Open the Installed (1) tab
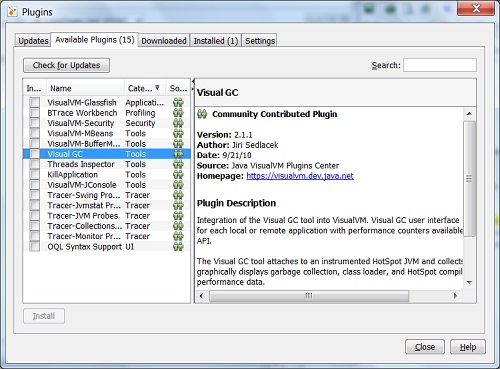The width and height of the screenshot is (500, 369). [215, 41]
